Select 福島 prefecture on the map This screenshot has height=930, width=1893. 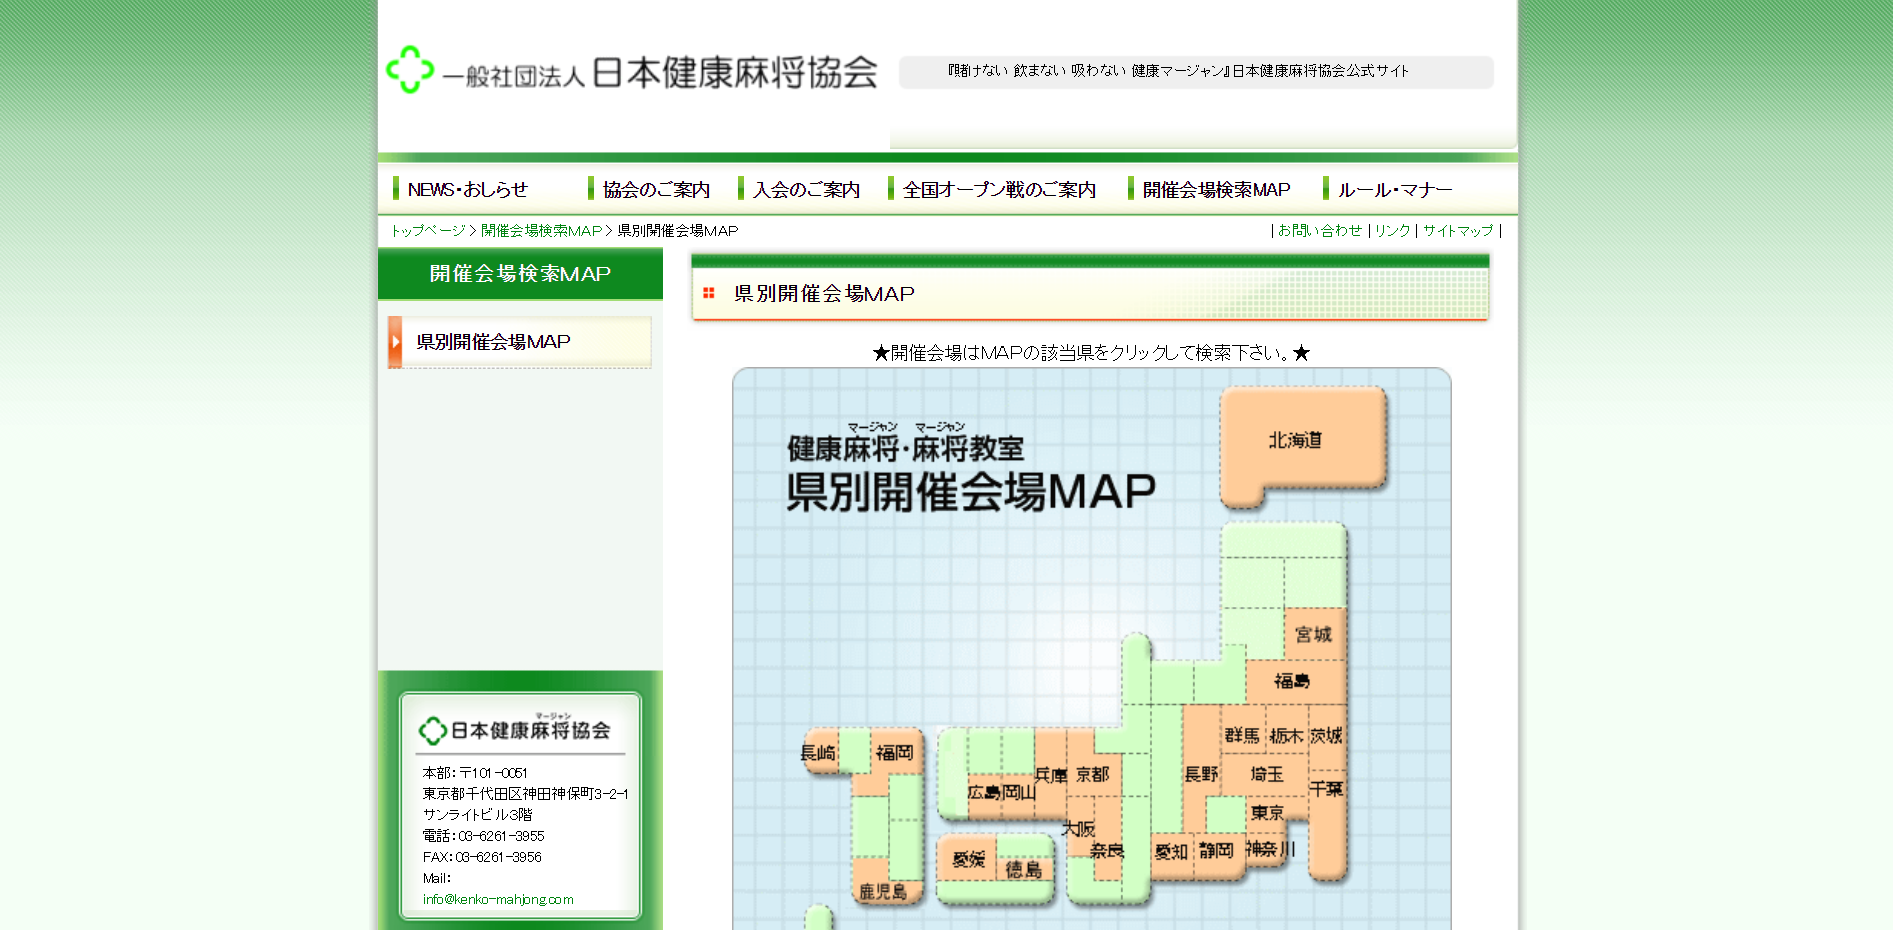coord(1294,681)
